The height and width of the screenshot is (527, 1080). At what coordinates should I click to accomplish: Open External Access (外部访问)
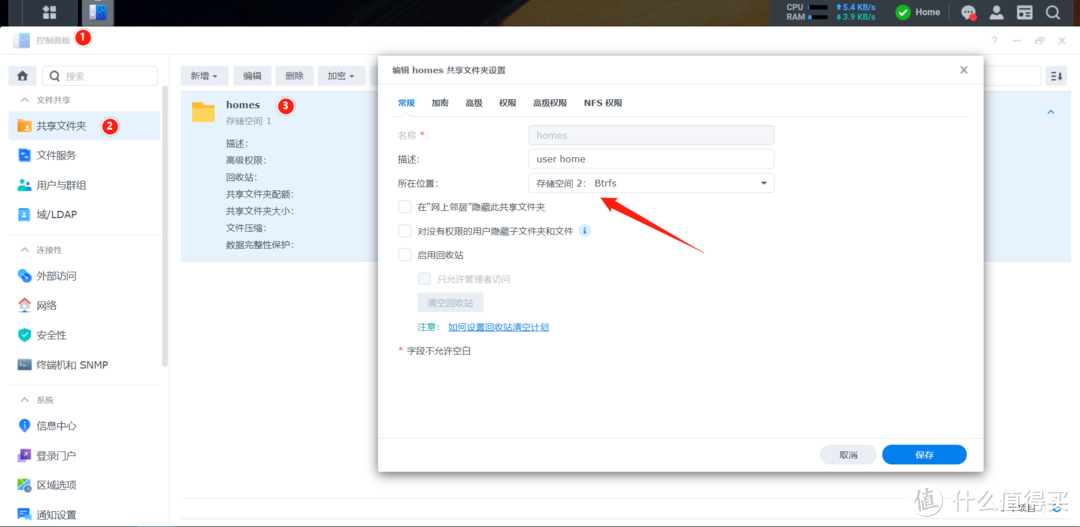click(x=84, y=276)
